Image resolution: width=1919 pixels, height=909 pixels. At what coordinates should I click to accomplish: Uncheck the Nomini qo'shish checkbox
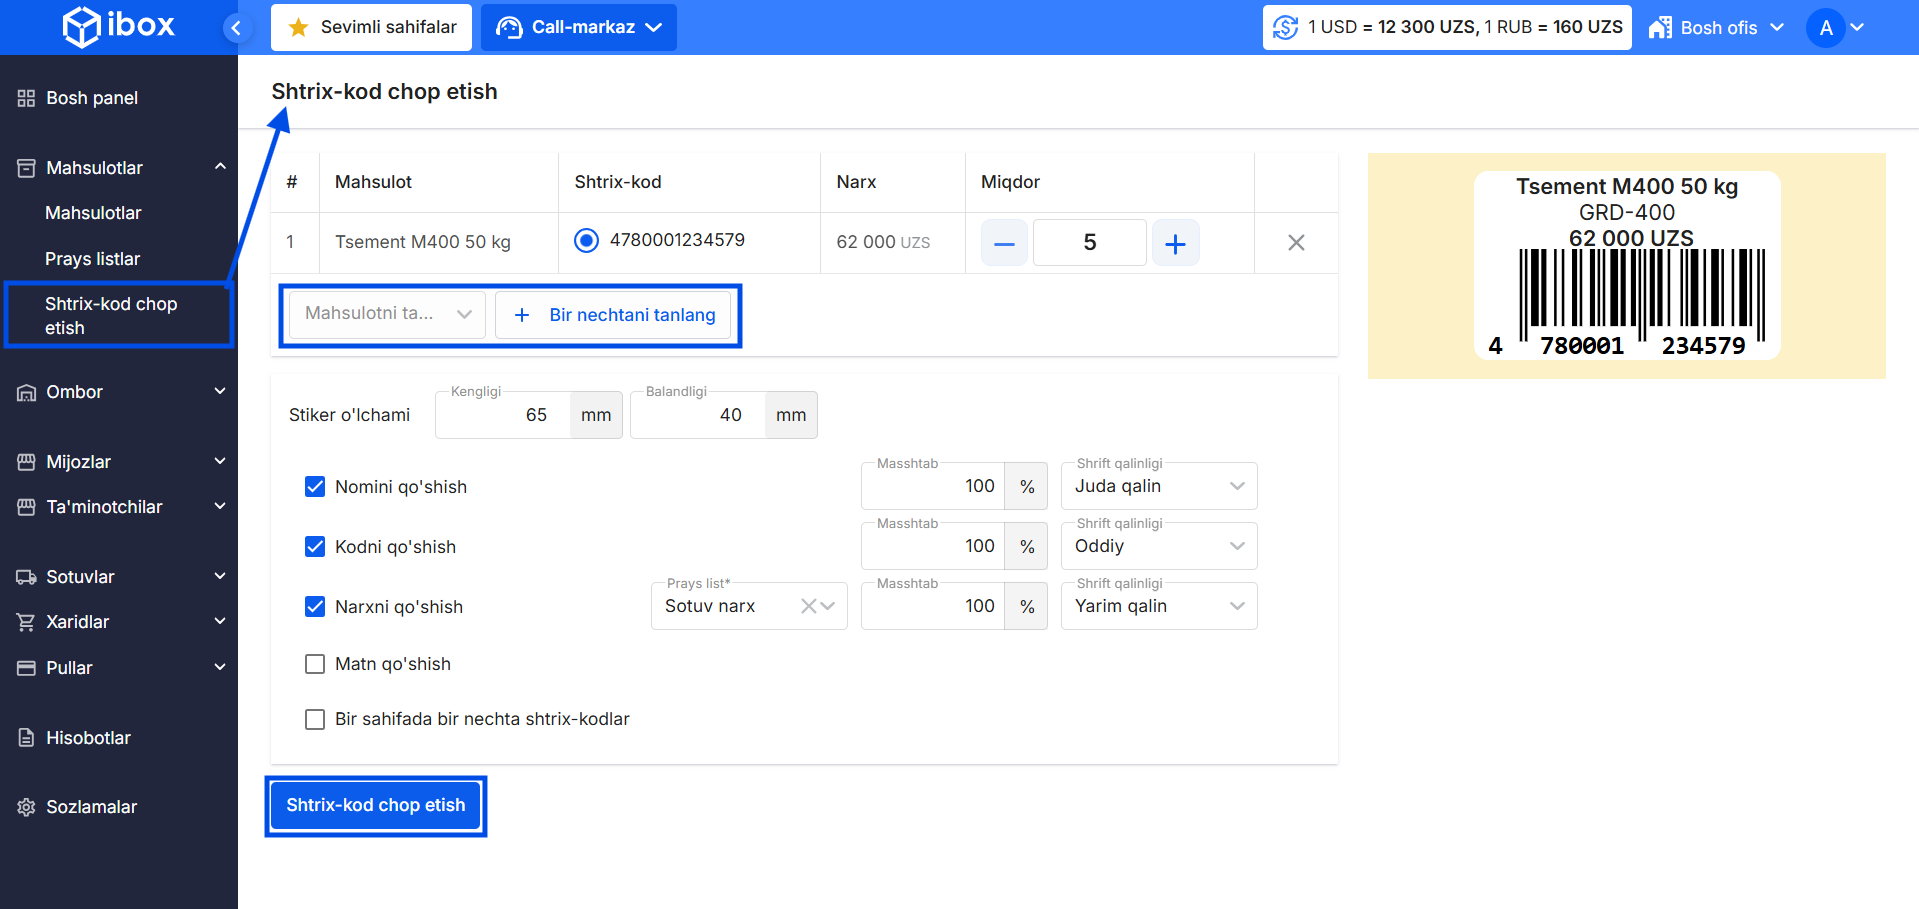[315, 487]
